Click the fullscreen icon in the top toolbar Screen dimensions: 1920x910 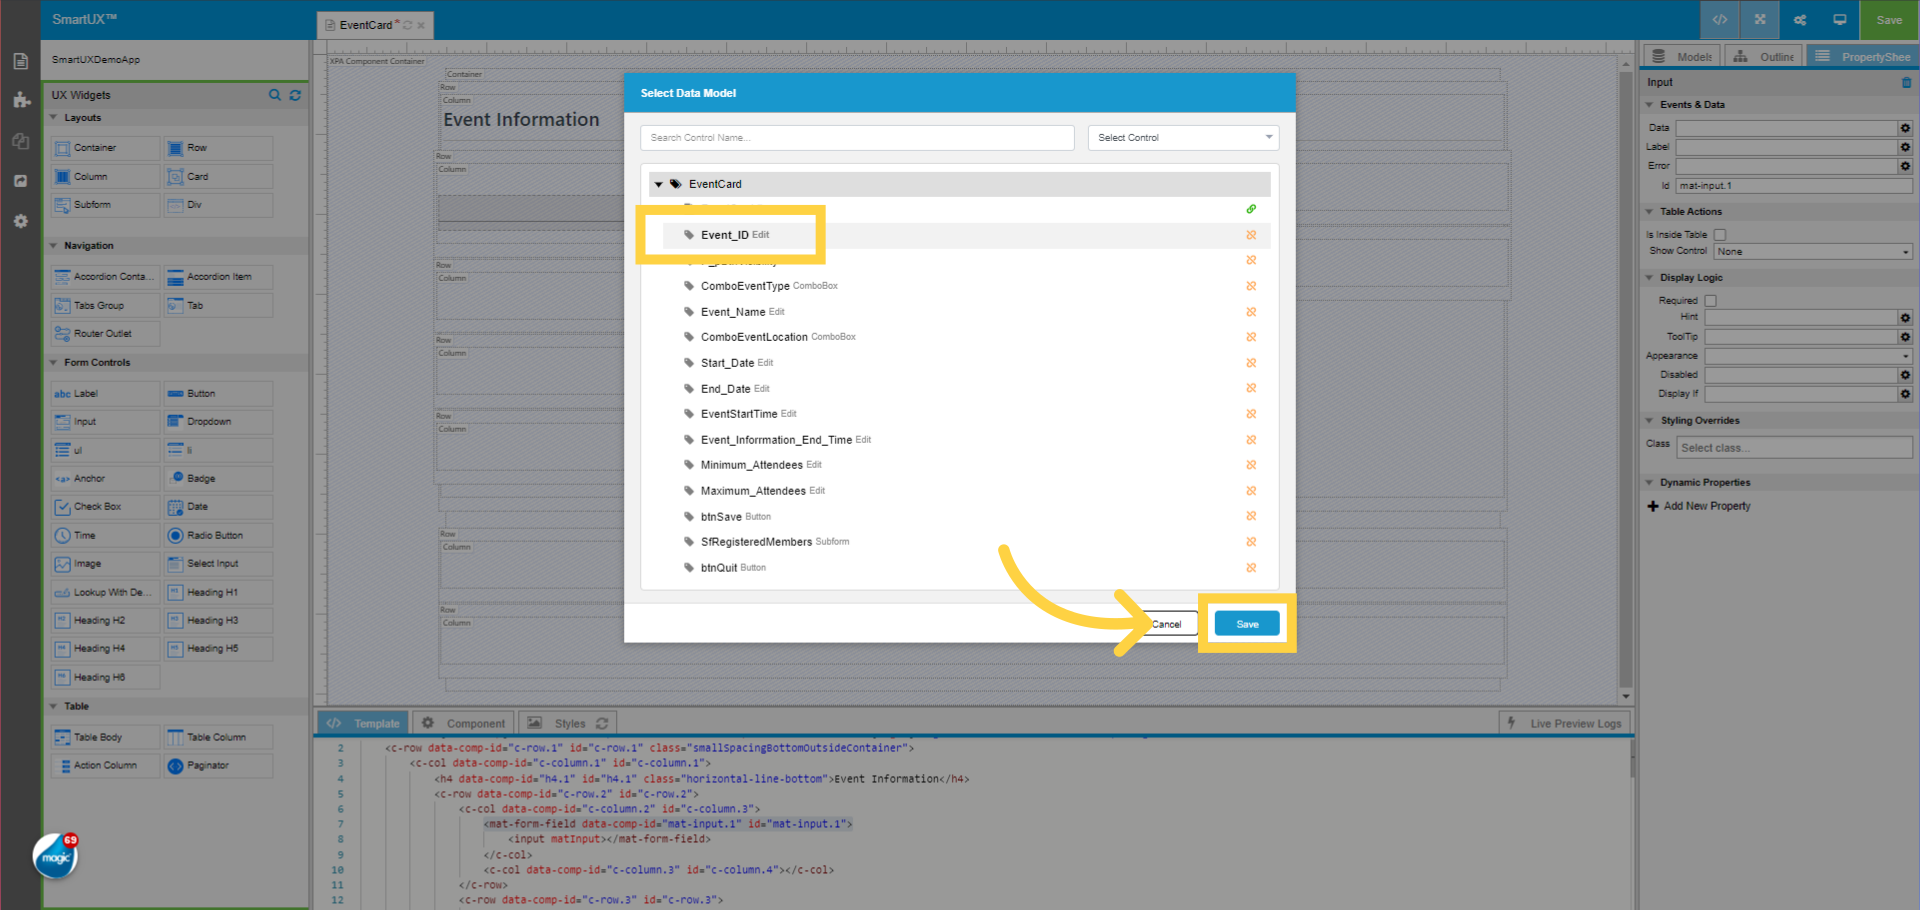coord(1759,19)
